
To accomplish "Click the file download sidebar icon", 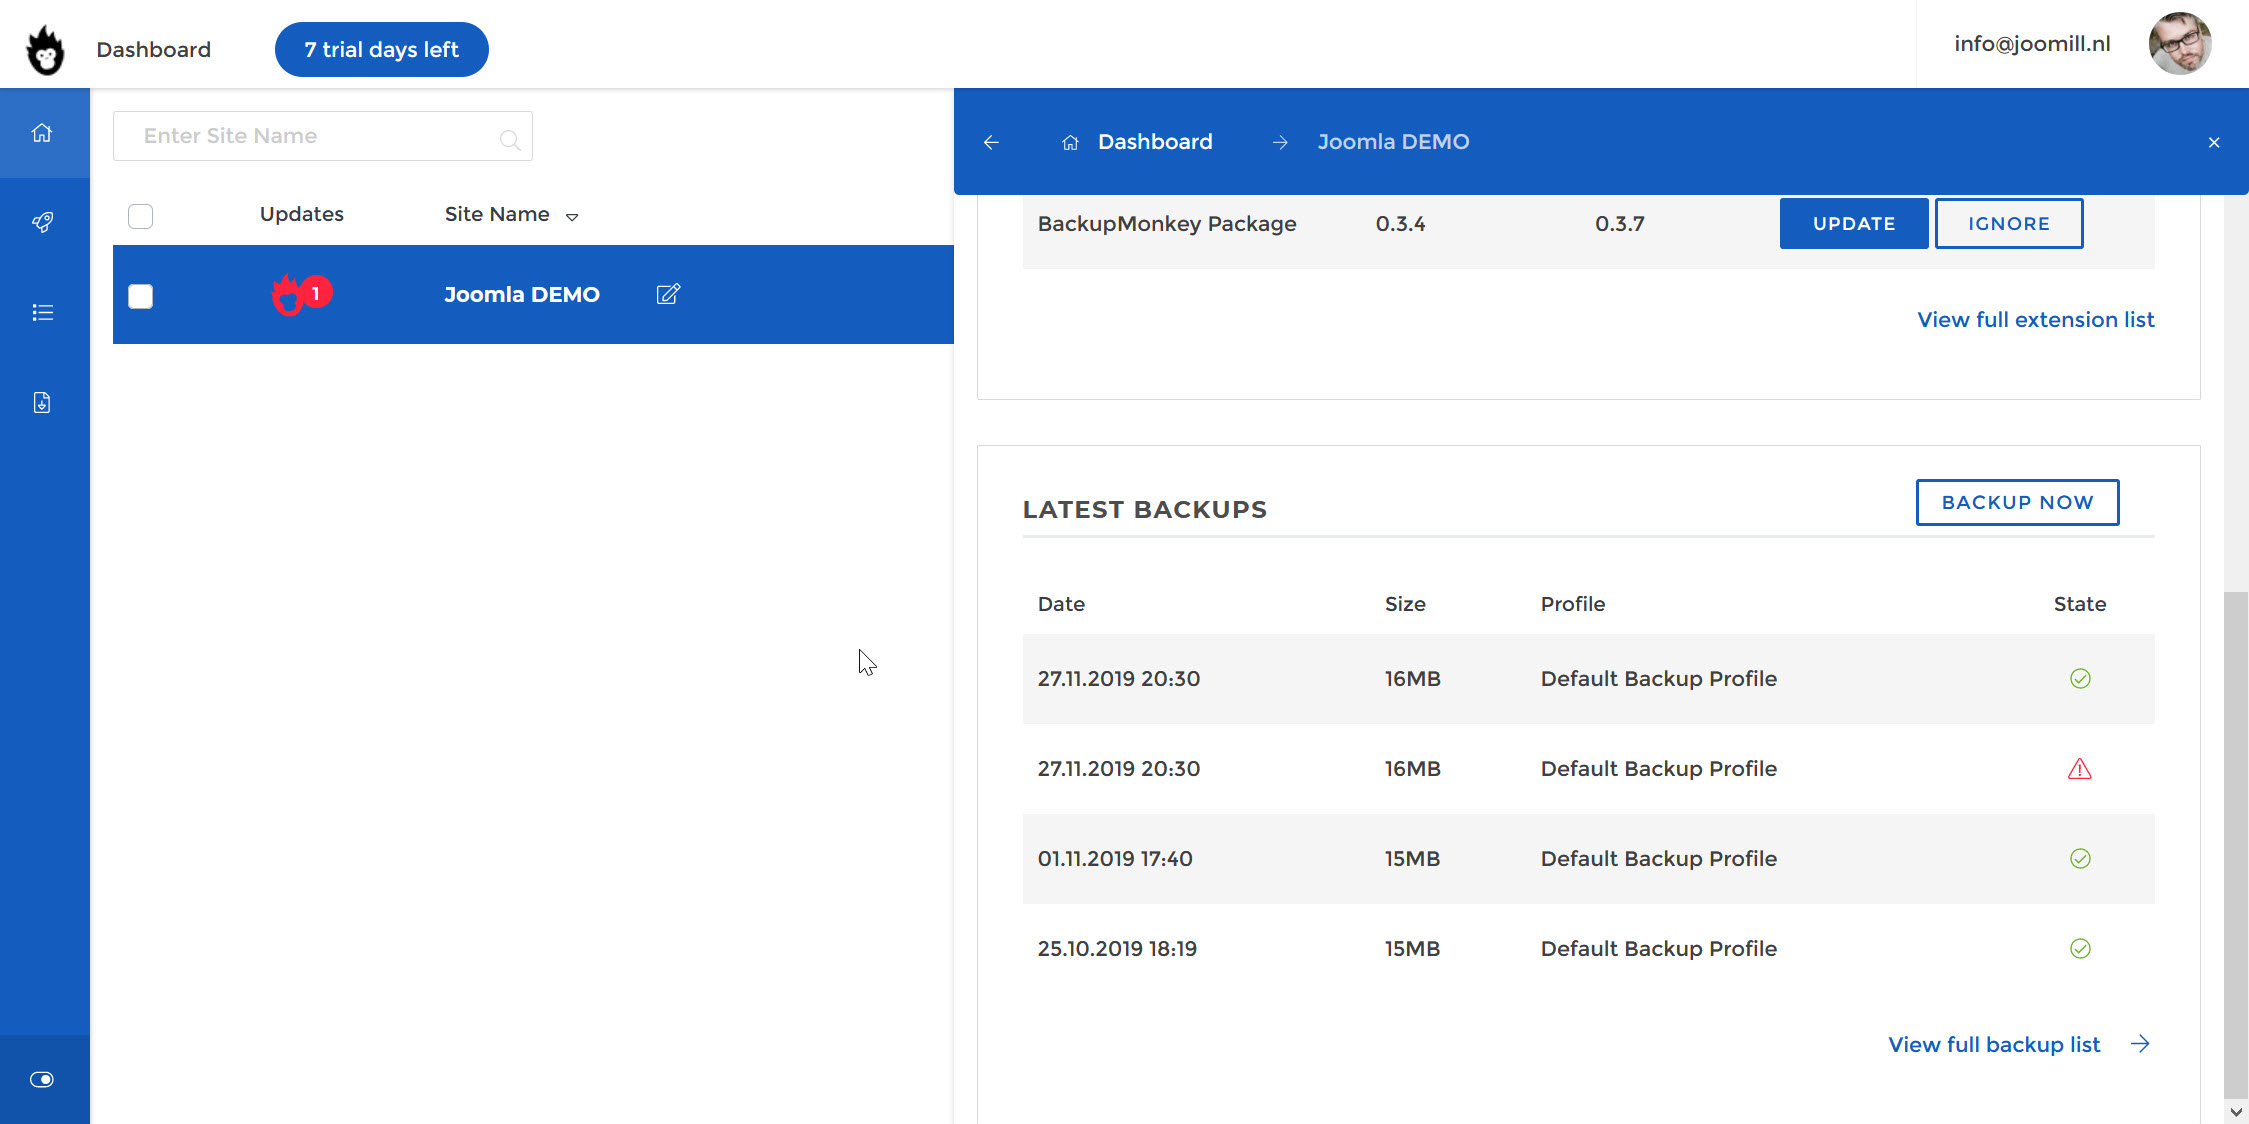I will tap(42, 402).
